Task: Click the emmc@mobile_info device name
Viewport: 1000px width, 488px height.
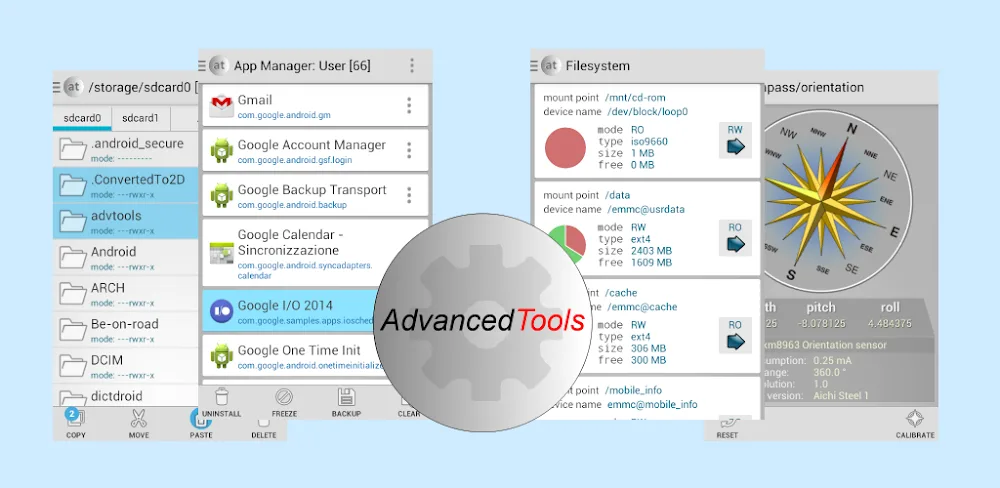Action: click(652, 404)
